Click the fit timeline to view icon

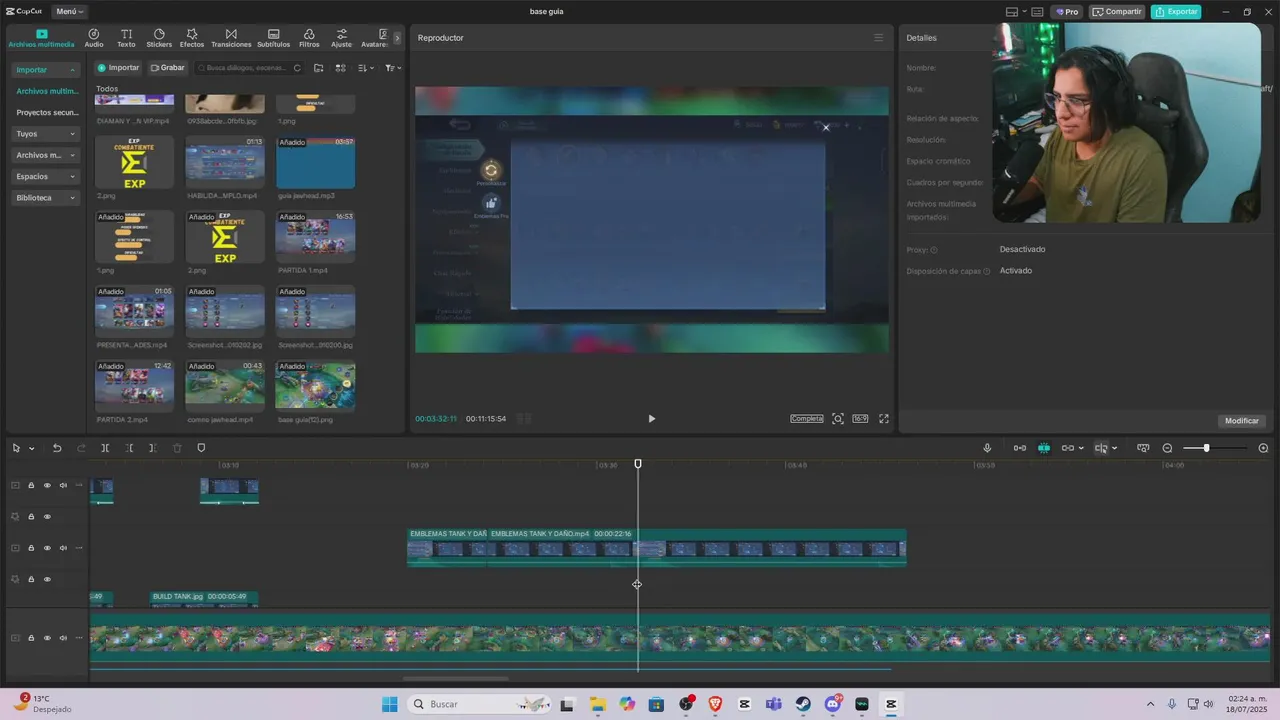point(1143,448)
